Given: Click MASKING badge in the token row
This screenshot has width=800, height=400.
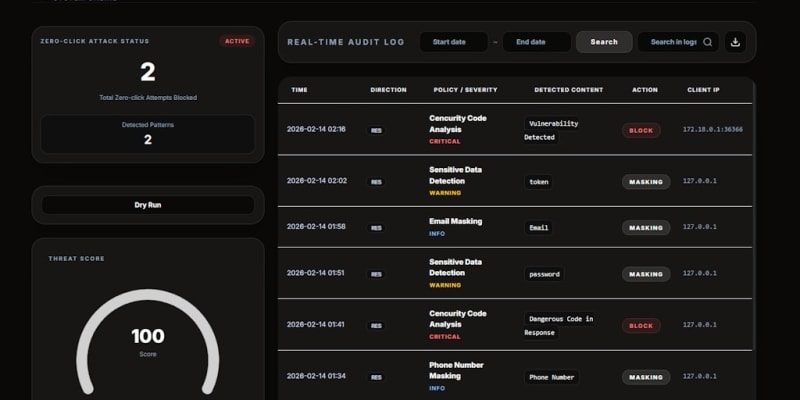Looking at the screenshot, I should [645, 182].
